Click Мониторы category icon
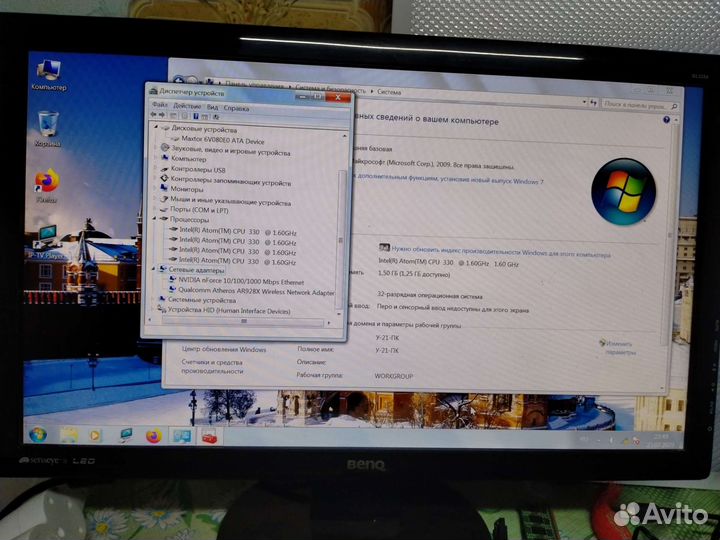The image size is (720, 540). (x=164, y=188)
